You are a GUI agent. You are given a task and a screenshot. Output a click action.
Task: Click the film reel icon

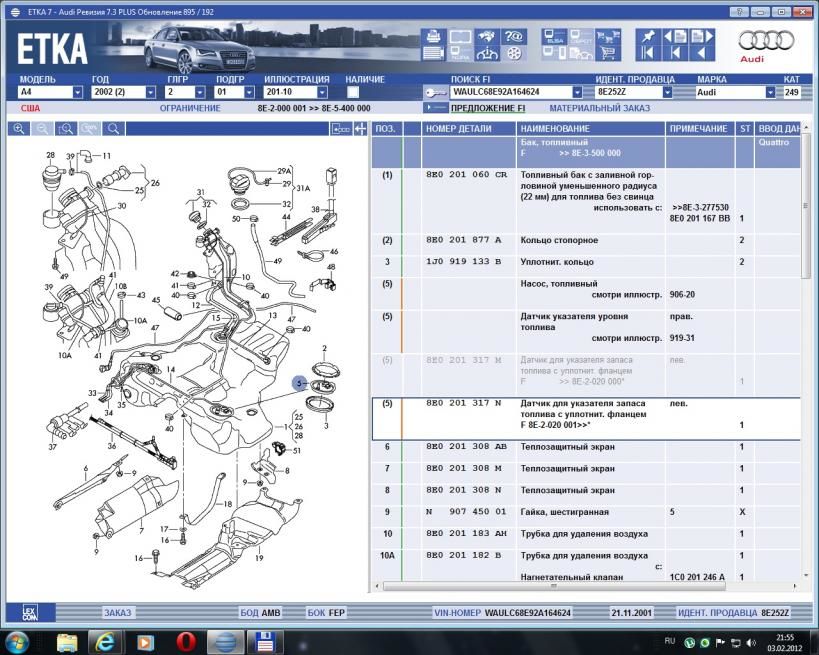coord(515,54)
